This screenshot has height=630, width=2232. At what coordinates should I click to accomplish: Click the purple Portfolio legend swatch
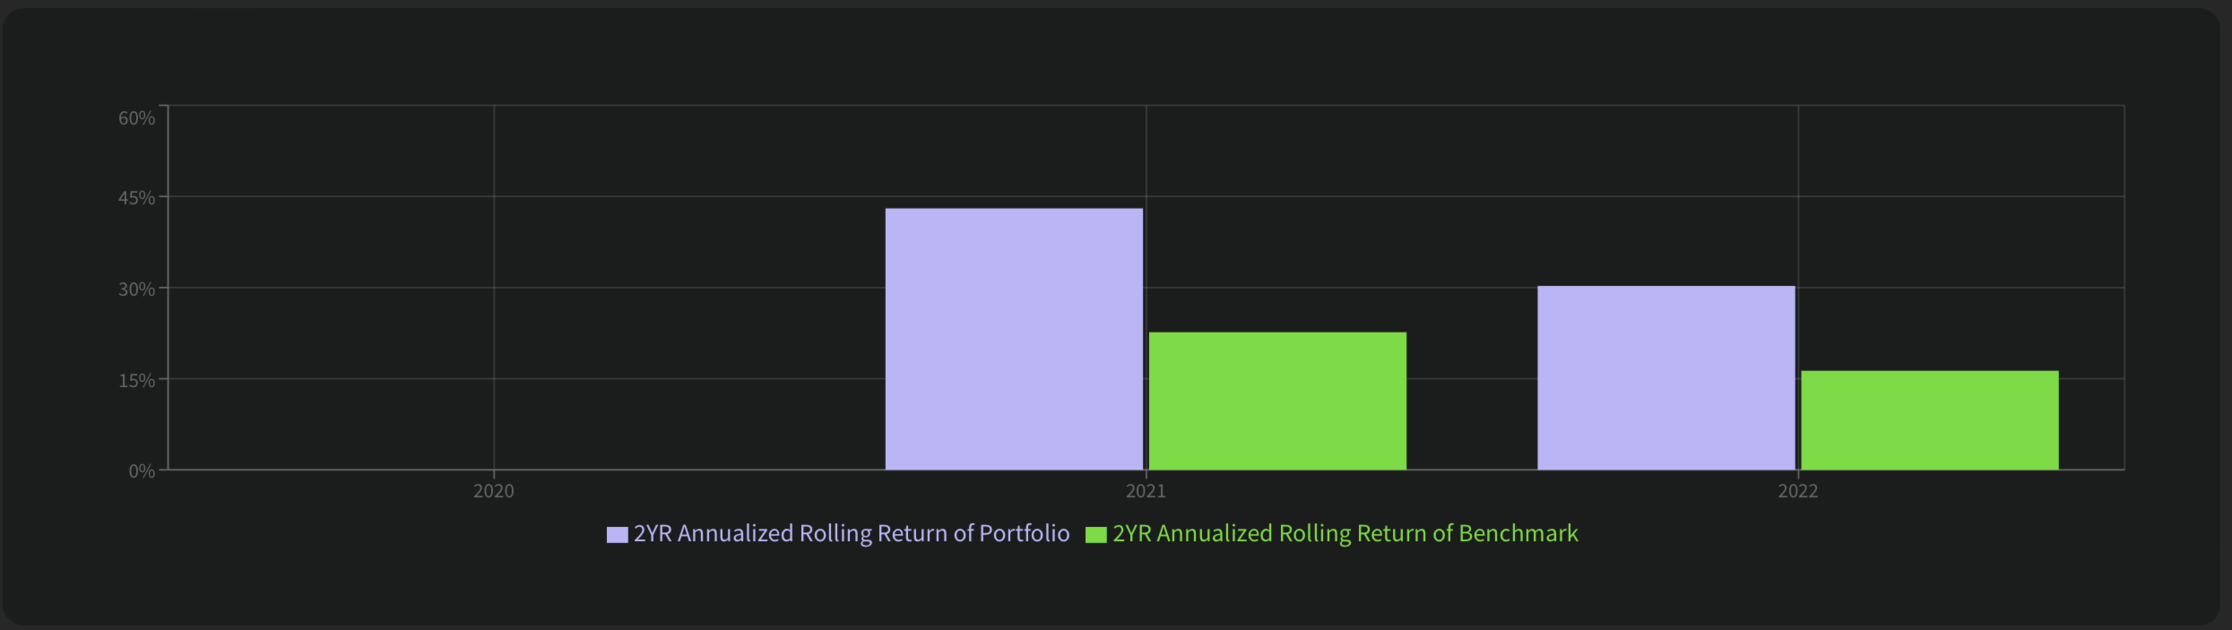[x=617, y=535]
